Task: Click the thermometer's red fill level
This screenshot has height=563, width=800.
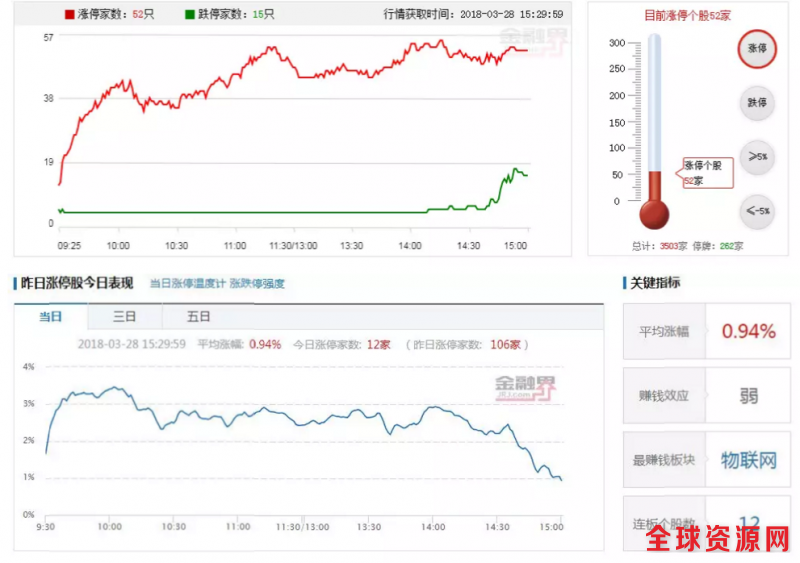Action: pos(654,185)
